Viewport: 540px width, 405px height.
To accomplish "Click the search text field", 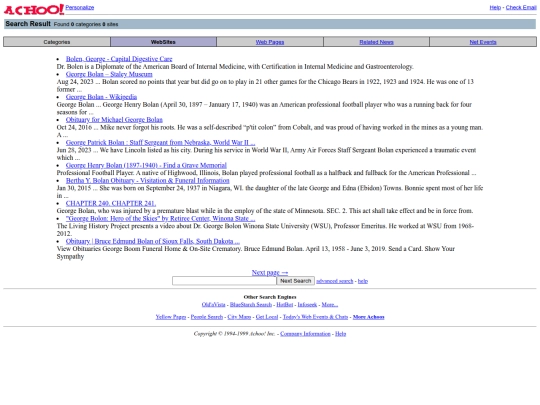I will pos(224,281).
